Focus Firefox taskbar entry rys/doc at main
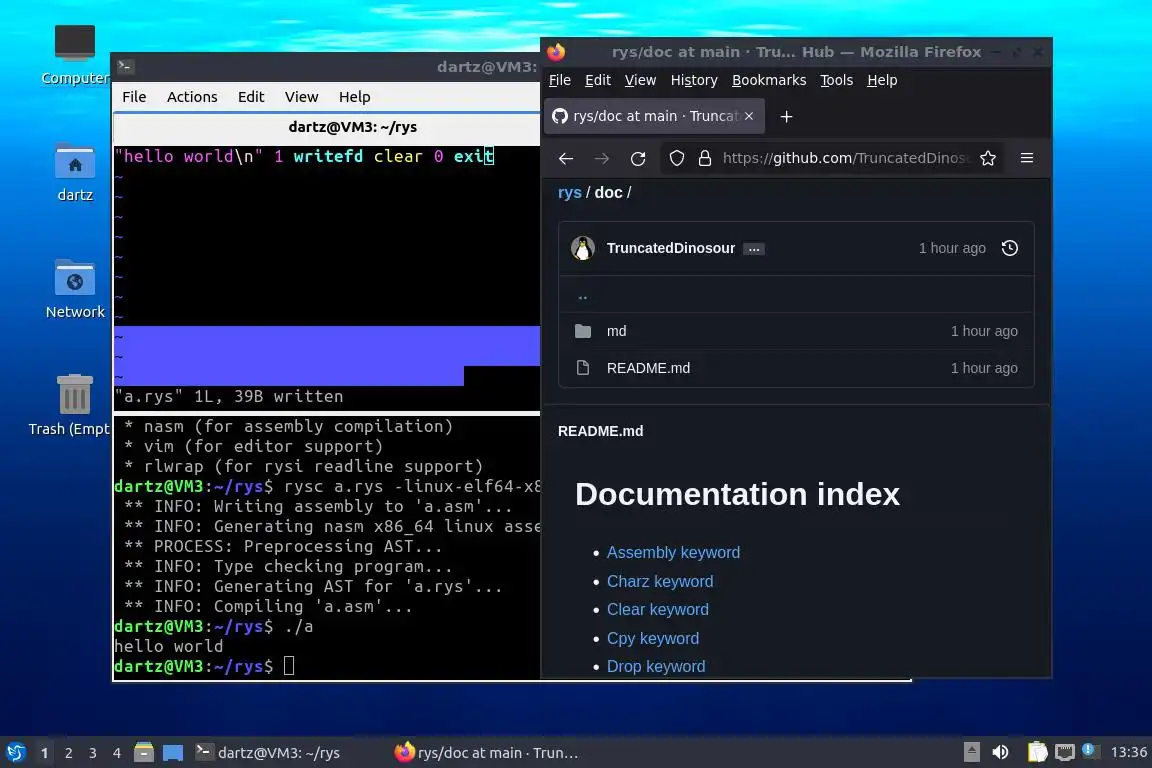The image size is (1152, 768). 486,753
